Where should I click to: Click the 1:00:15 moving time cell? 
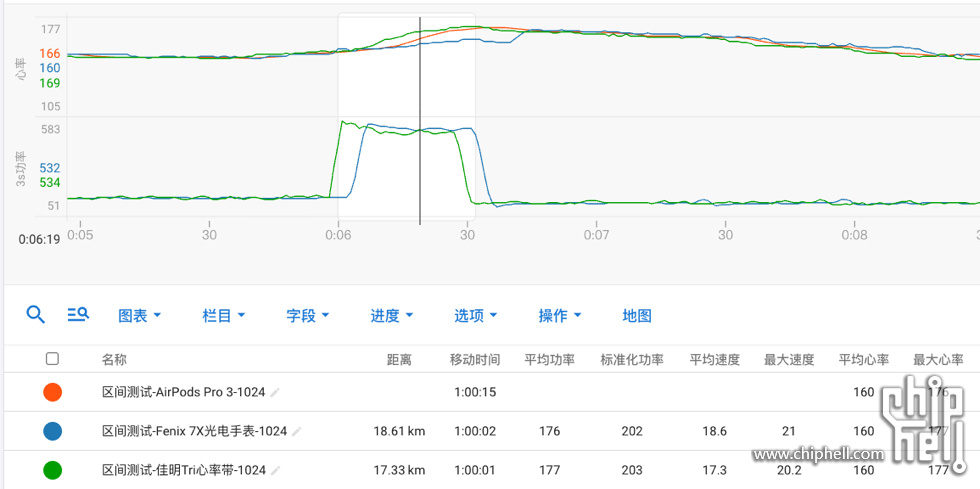click(475, 392)
